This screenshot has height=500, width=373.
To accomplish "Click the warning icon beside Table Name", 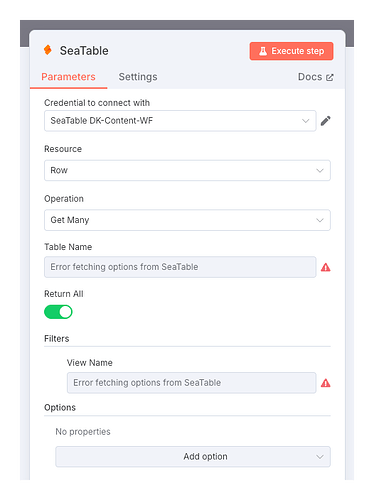I will pos(325,267).
